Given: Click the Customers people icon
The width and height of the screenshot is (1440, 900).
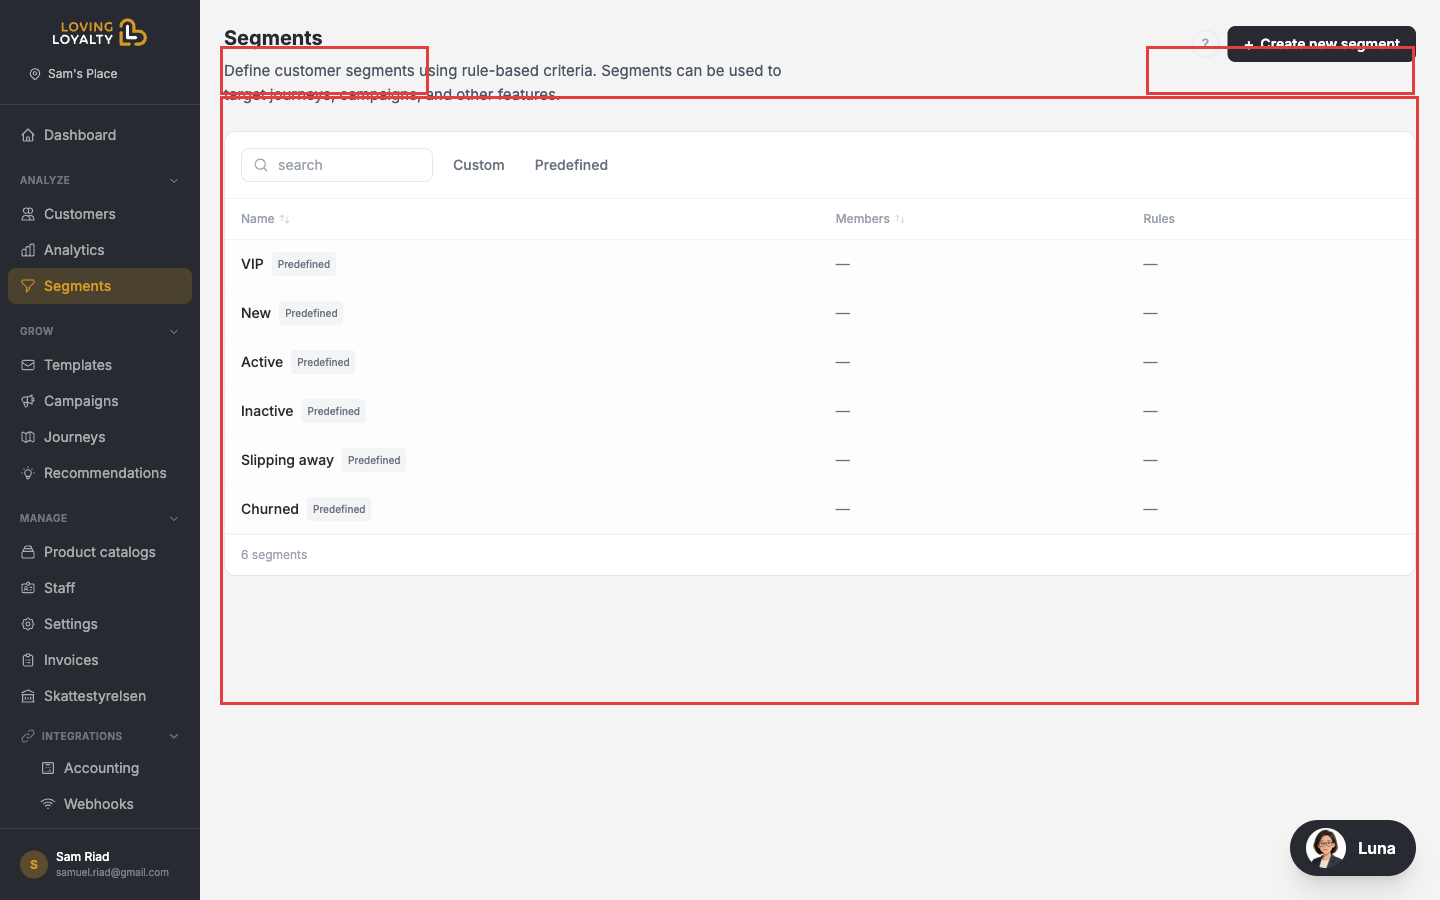Looking at the screenshot, I should (x=28, y=214).
